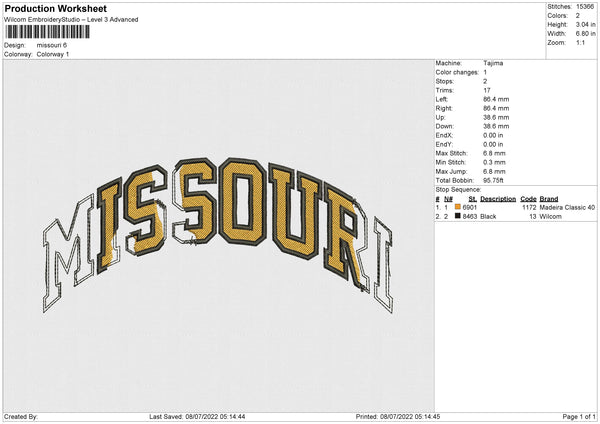The width and height of the screenshot is (600, 424).
Task: Click the 'Left:' measurement label
Action: pyautogui.click(x=442, y=99)
